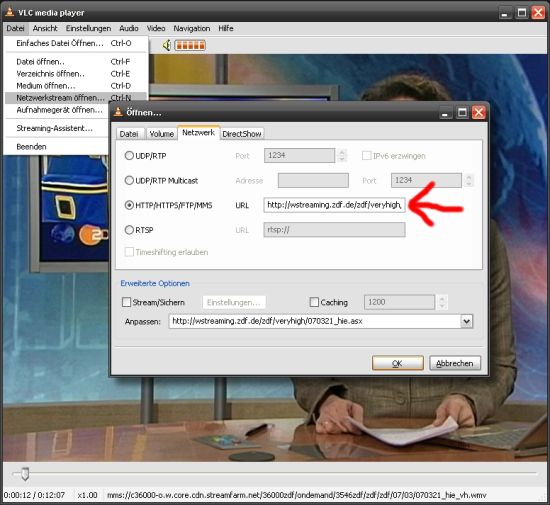Click the HTTP URL input field
The image size is (550, 505).
click(x=334, y=205)
